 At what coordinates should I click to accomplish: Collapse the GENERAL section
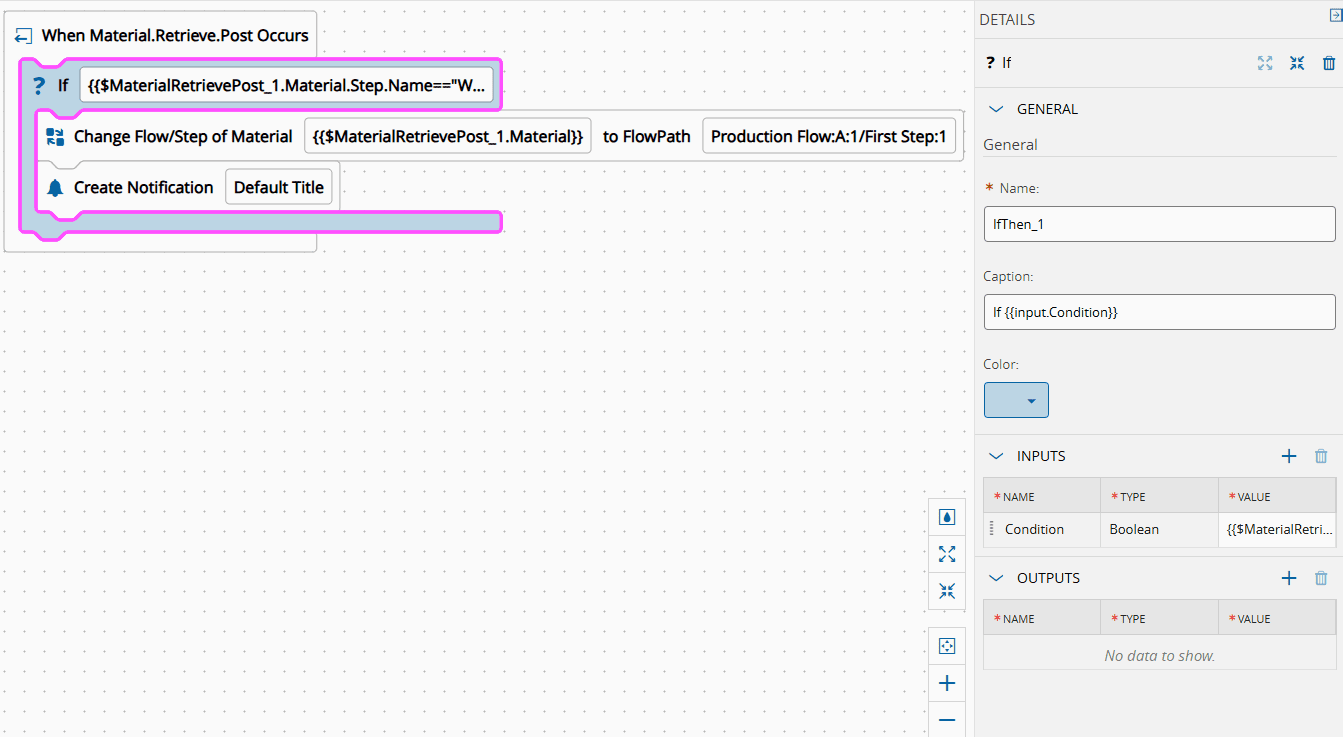tap(996, 109)
